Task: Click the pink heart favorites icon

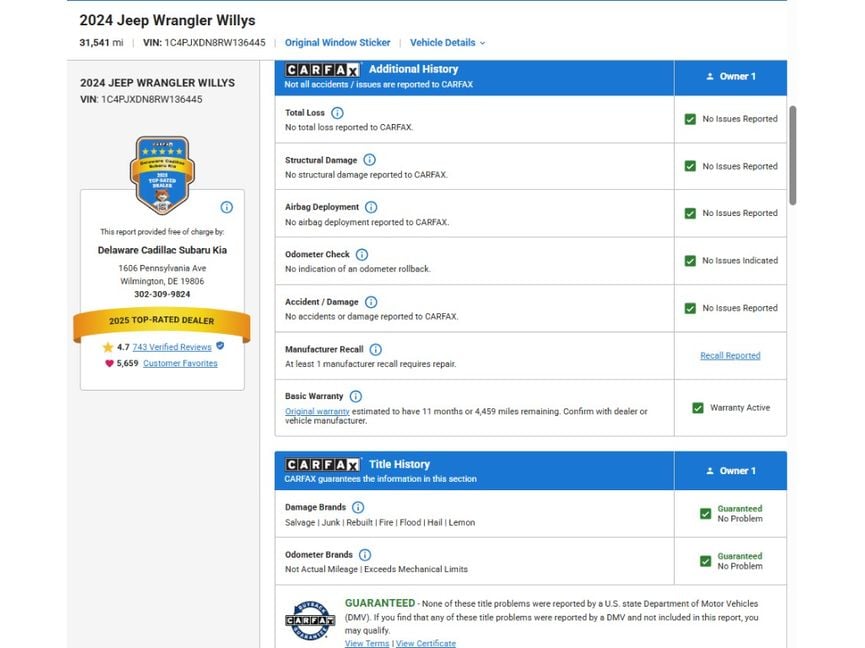Action: 109,363
